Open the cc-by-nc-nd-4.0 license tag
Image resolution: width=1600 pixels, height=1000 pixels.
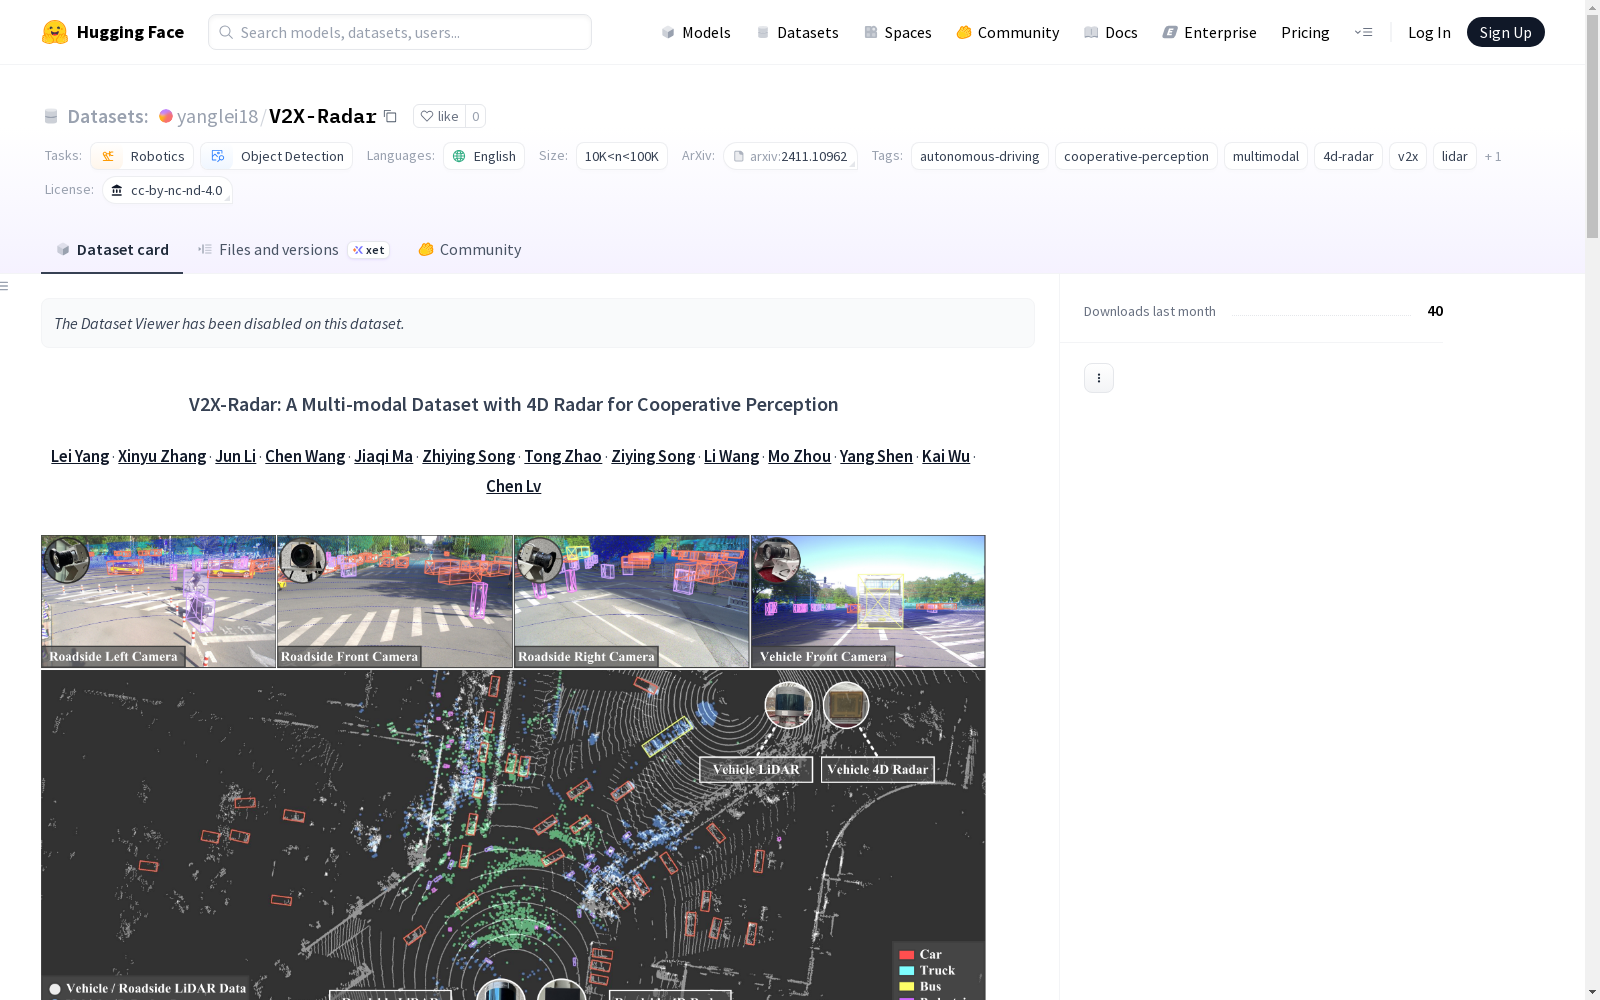[x=167, y=190]
